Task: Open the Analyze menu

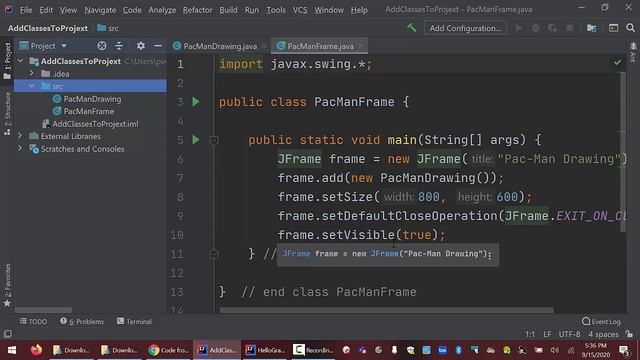Action: coord(162,10)
